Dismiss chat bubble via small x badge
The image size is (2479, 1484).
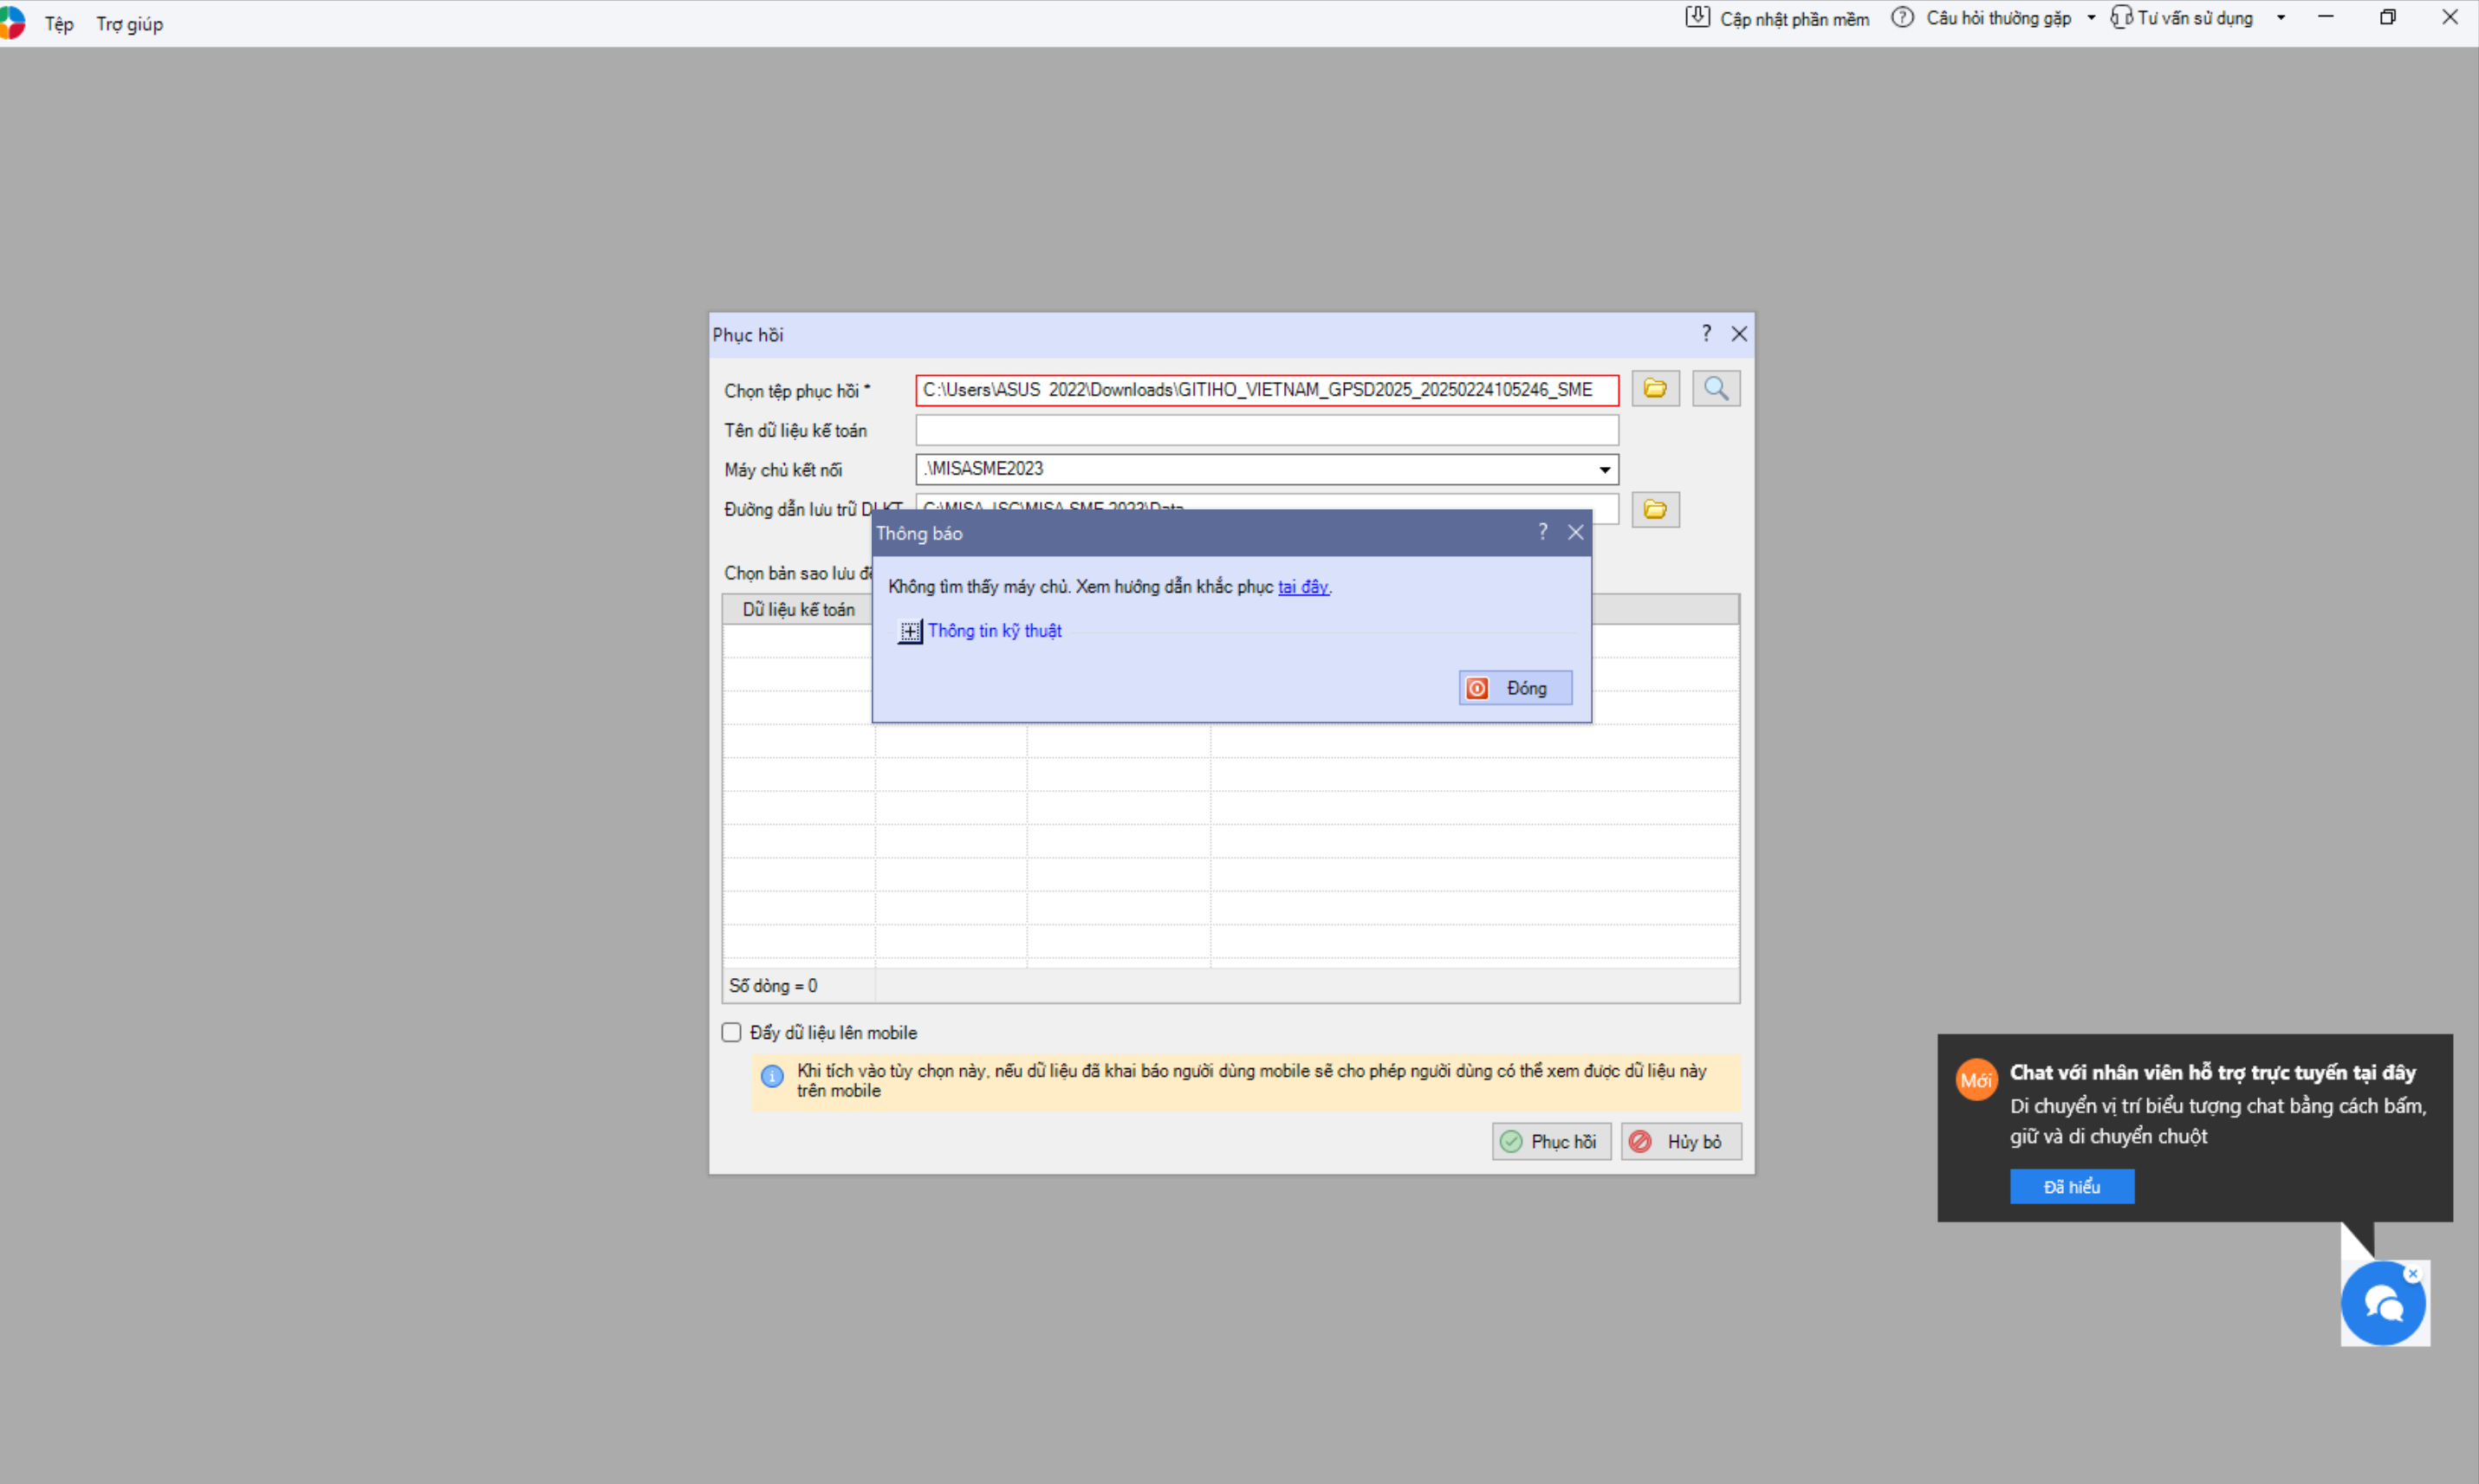click(2412, 1273)
